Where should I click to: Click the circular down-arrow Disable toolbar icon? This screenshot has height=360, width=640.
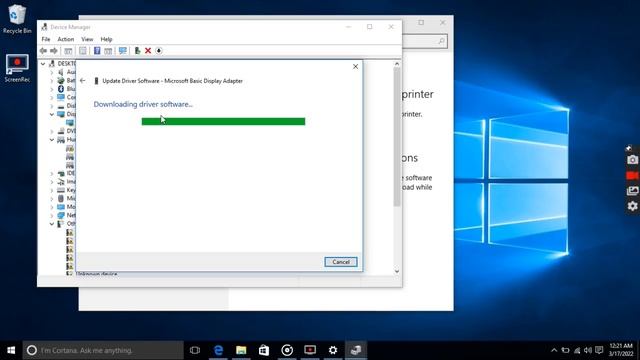[159, 51]
